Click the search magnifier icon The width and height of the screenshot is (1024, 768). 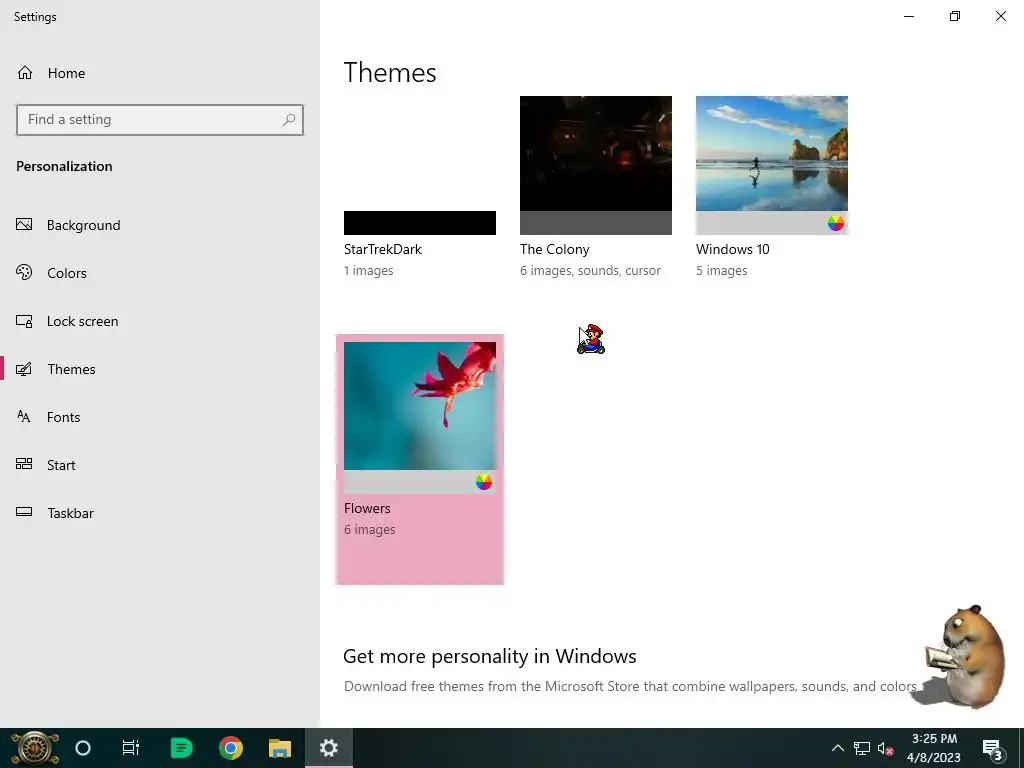(289, 120)
